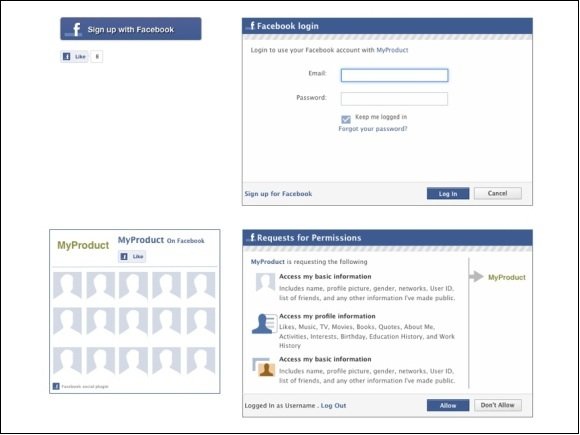Click the Facebook logo in login header
580x435 pixels.
(x=251, y=26)
